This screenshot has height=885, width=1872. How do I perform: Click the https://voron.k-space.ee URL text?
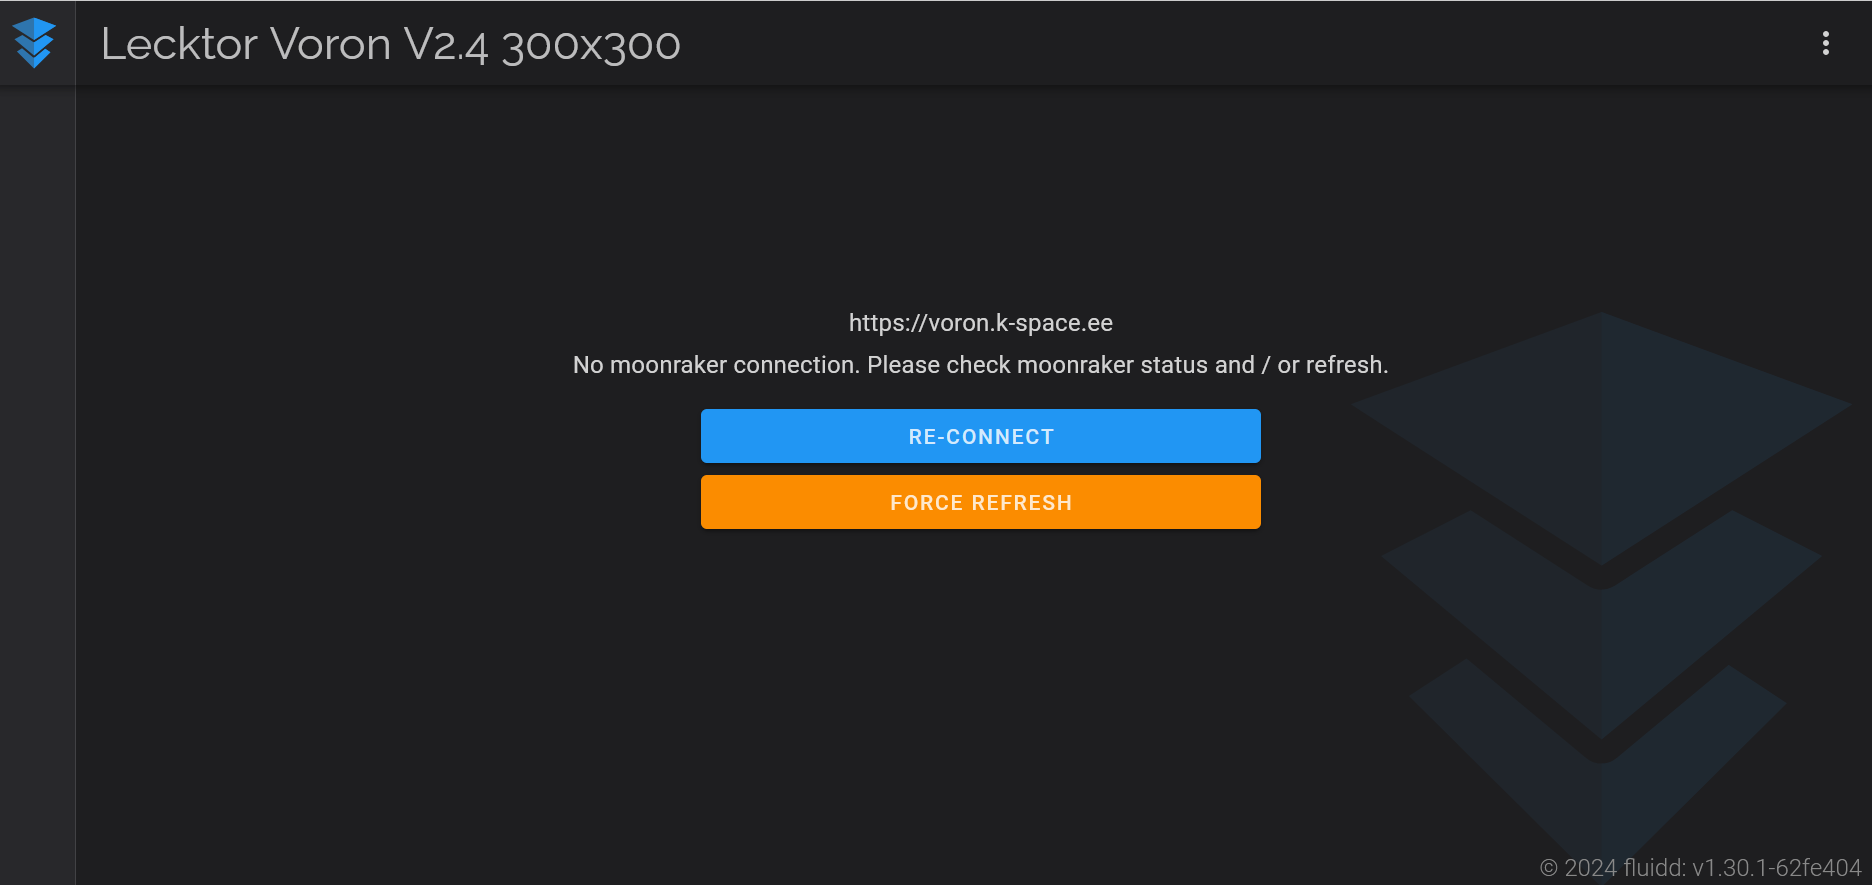point(981,323)
